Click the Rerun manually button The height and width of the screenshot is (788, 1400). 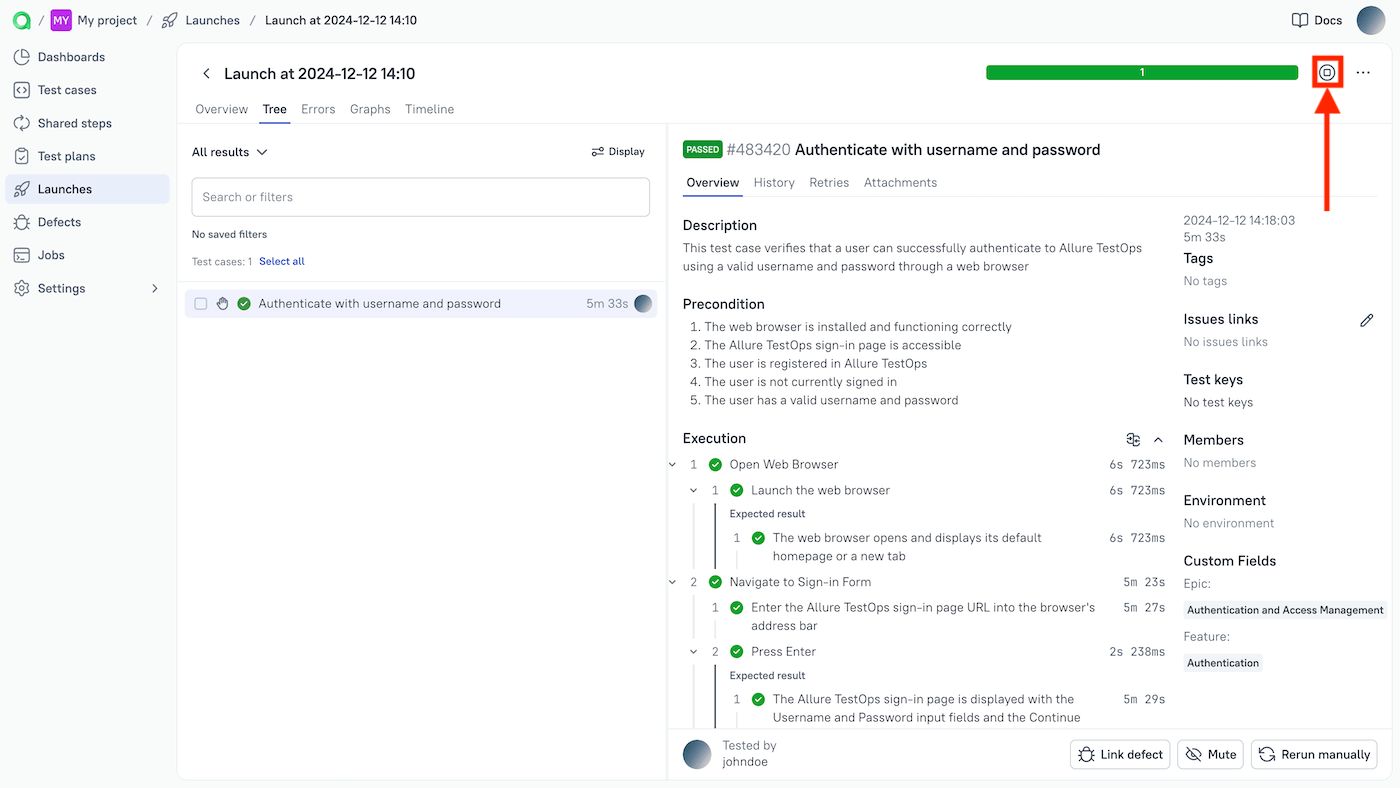pos(1314,755)
